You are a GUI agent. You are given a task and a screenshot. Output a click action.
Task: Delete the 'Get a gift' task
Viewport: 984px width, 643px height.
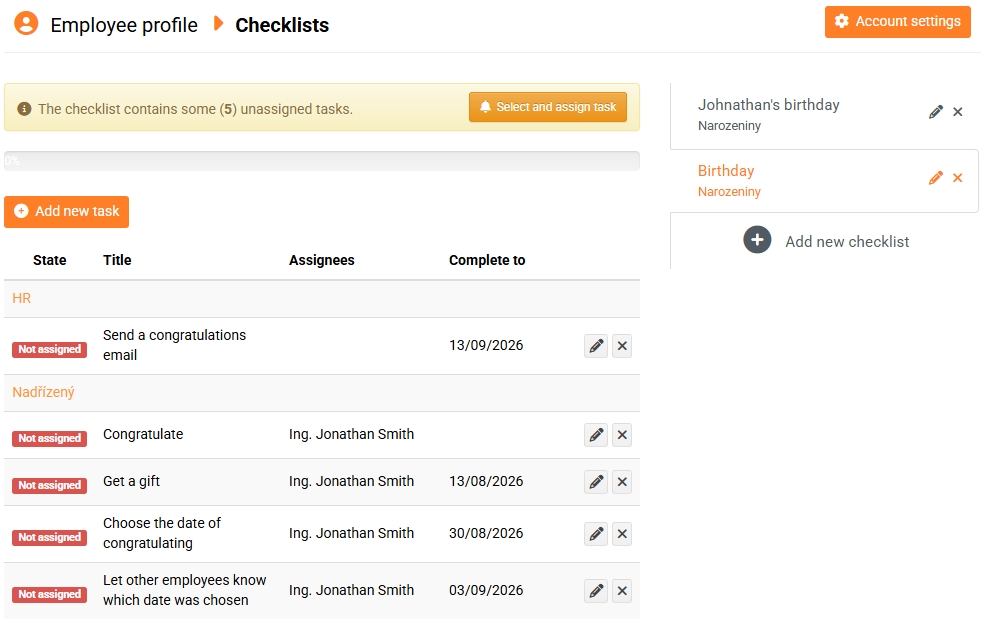(622, 482)
